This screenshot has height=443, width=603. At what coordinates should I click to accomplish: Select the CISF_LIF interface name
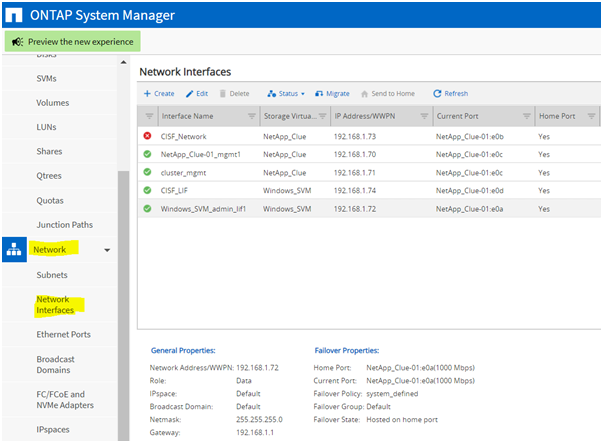pos(174,190)
